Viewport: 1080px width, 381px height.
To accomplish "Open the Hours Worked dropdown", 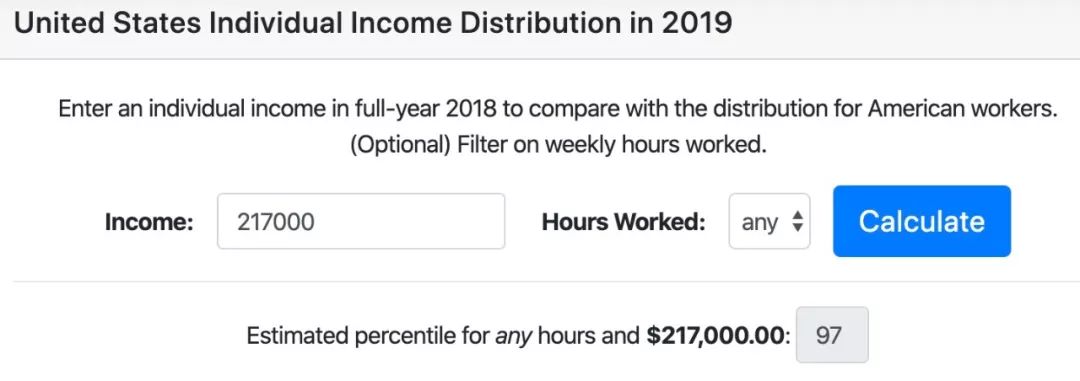I will (x=769, y=221).
